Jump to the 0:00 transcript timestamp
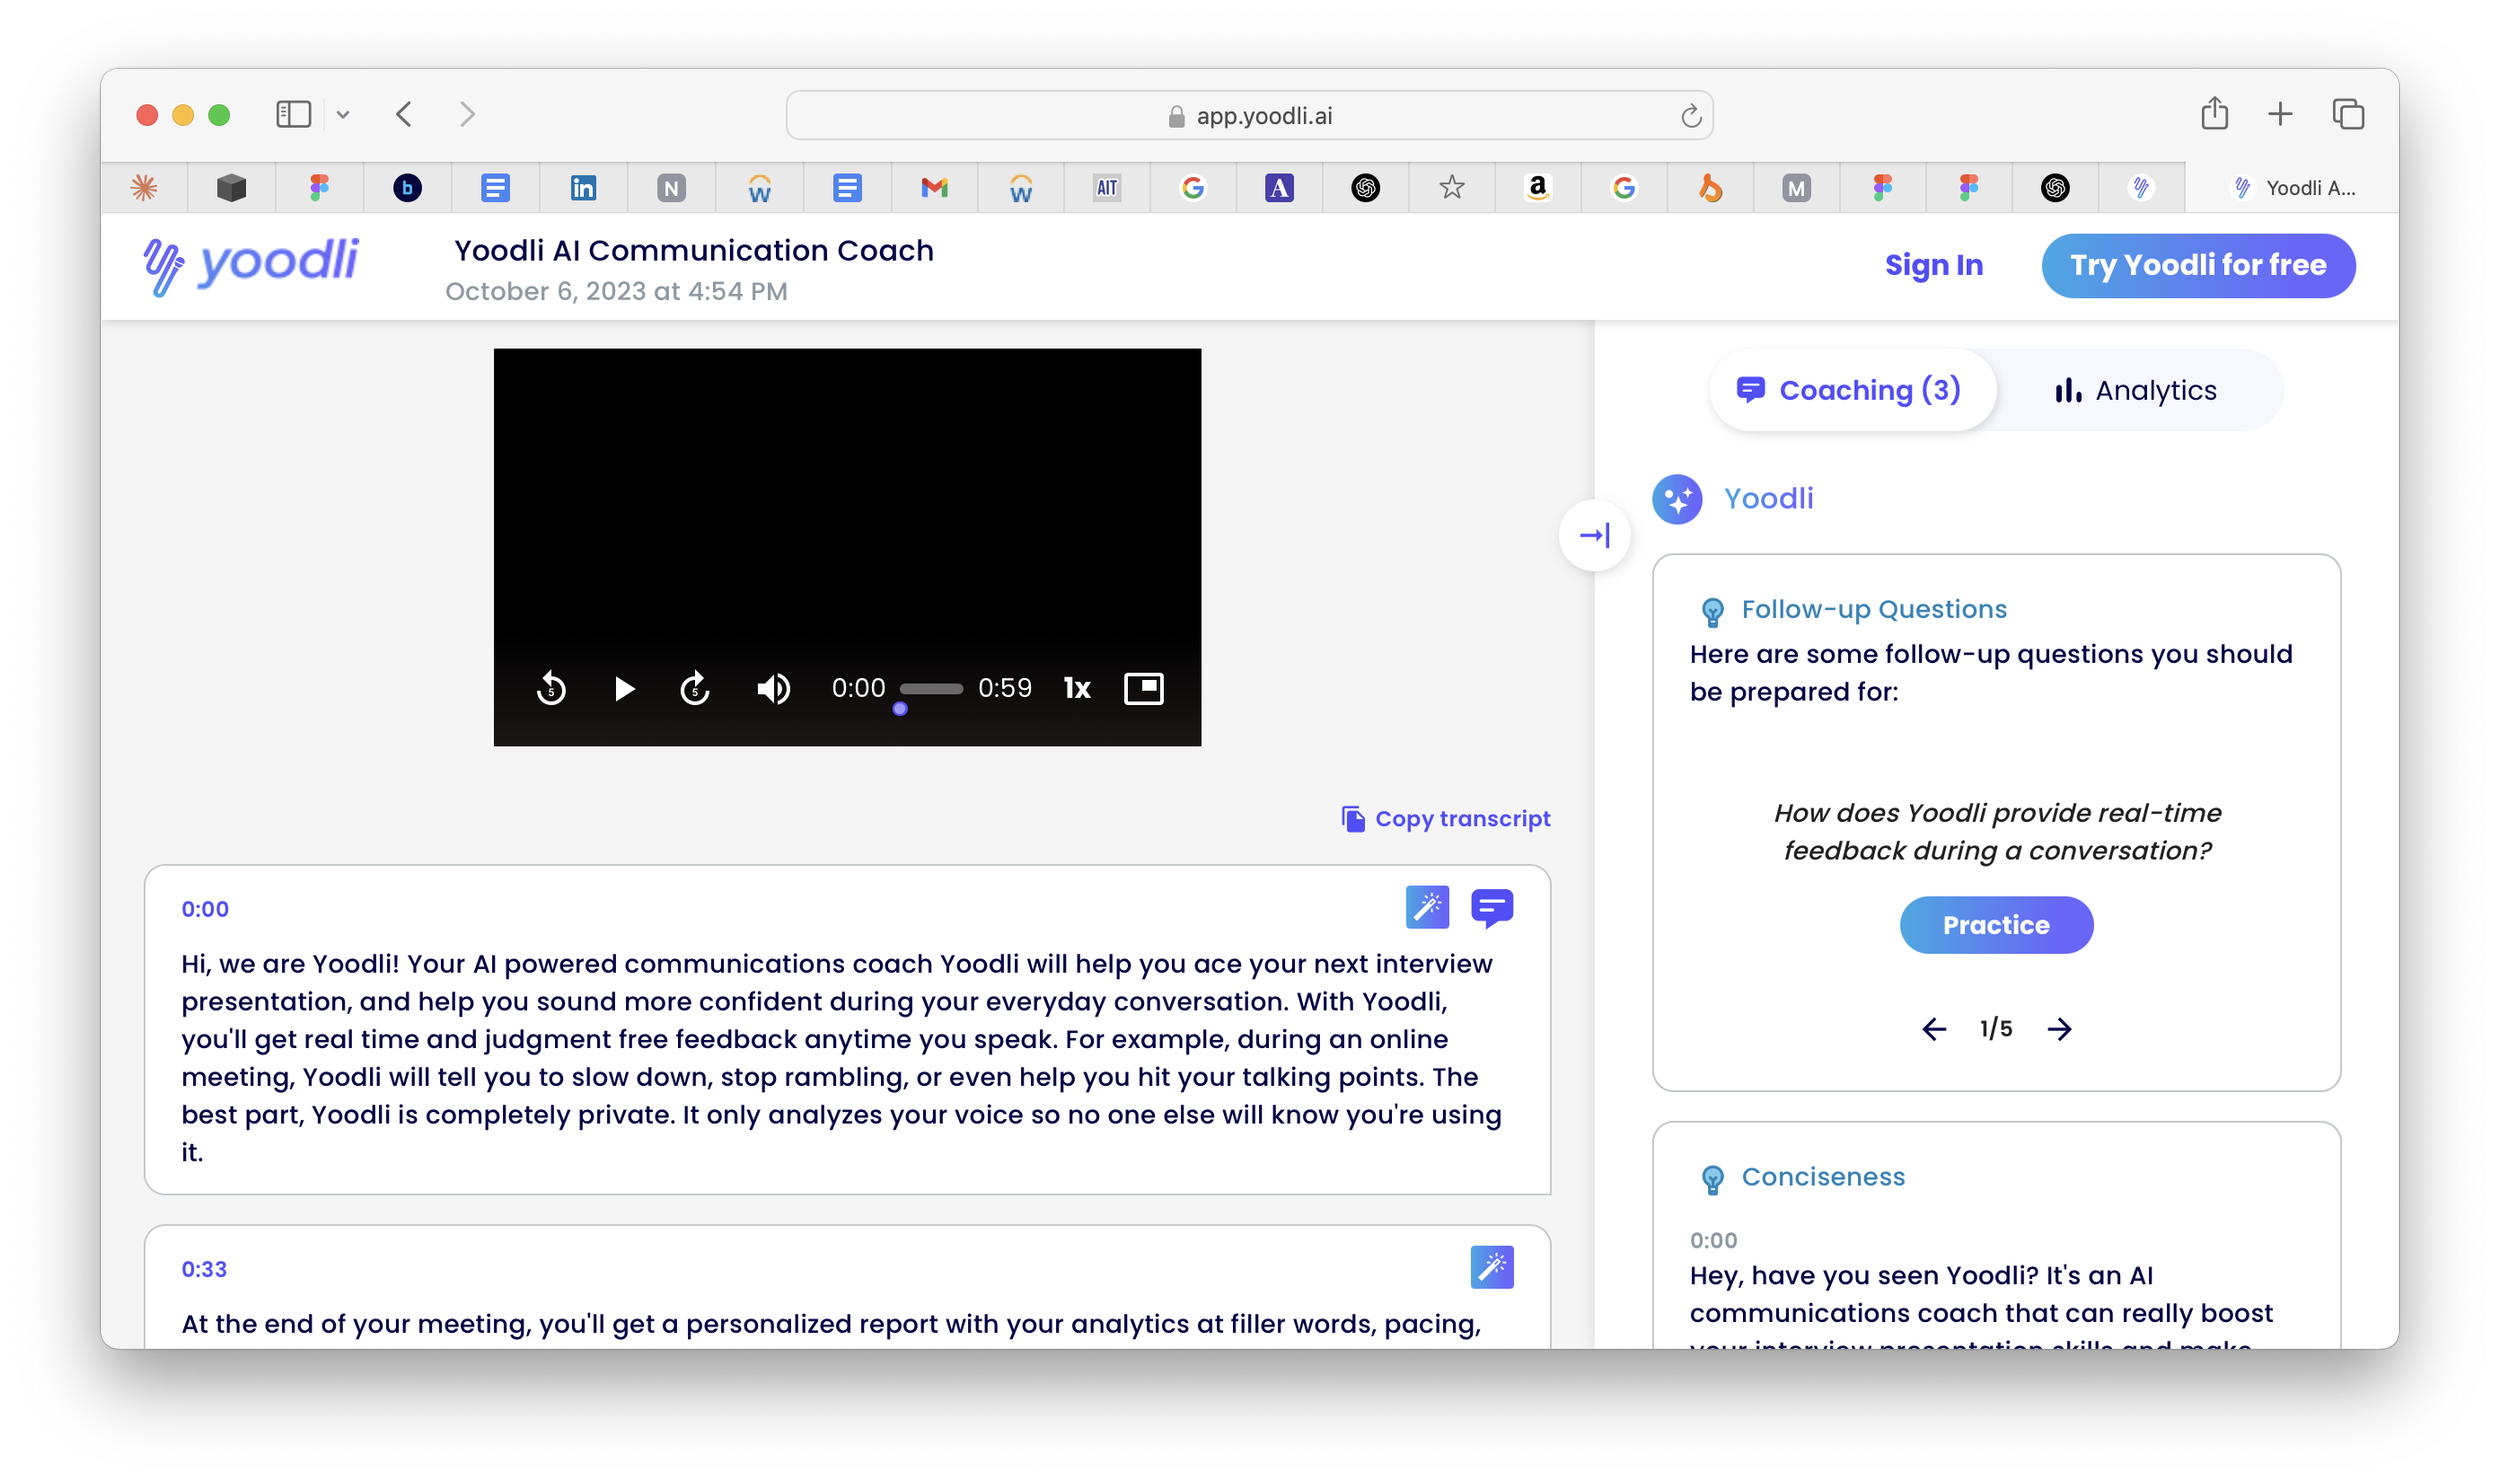Screen dimensions: 2500x1482 205,909
